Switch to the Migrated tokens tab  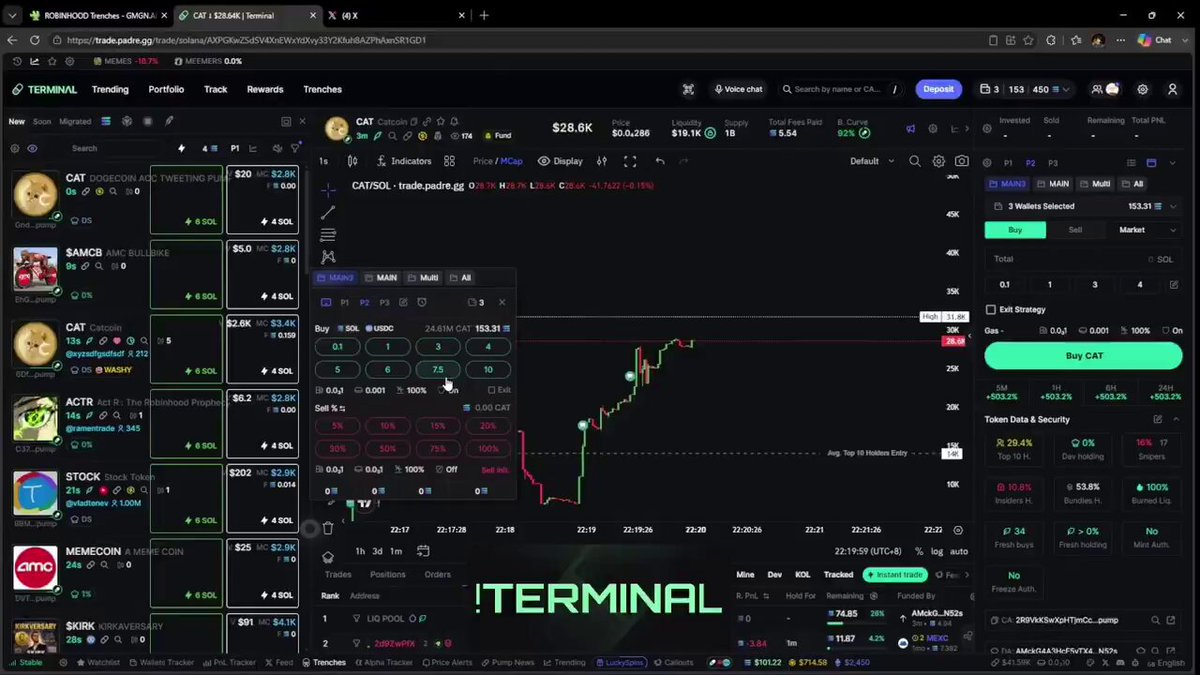pos(75,121)
